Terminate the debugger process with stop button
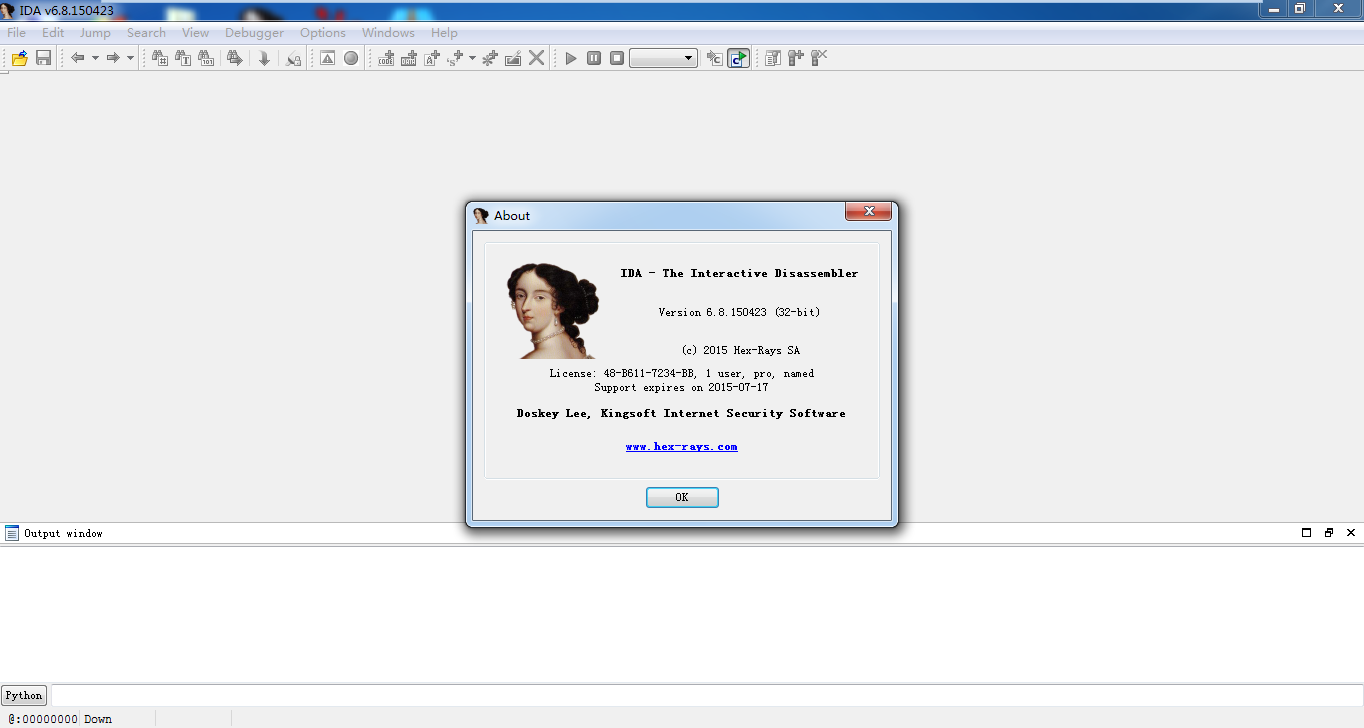The image size is (1364, 728). (617, 58)
